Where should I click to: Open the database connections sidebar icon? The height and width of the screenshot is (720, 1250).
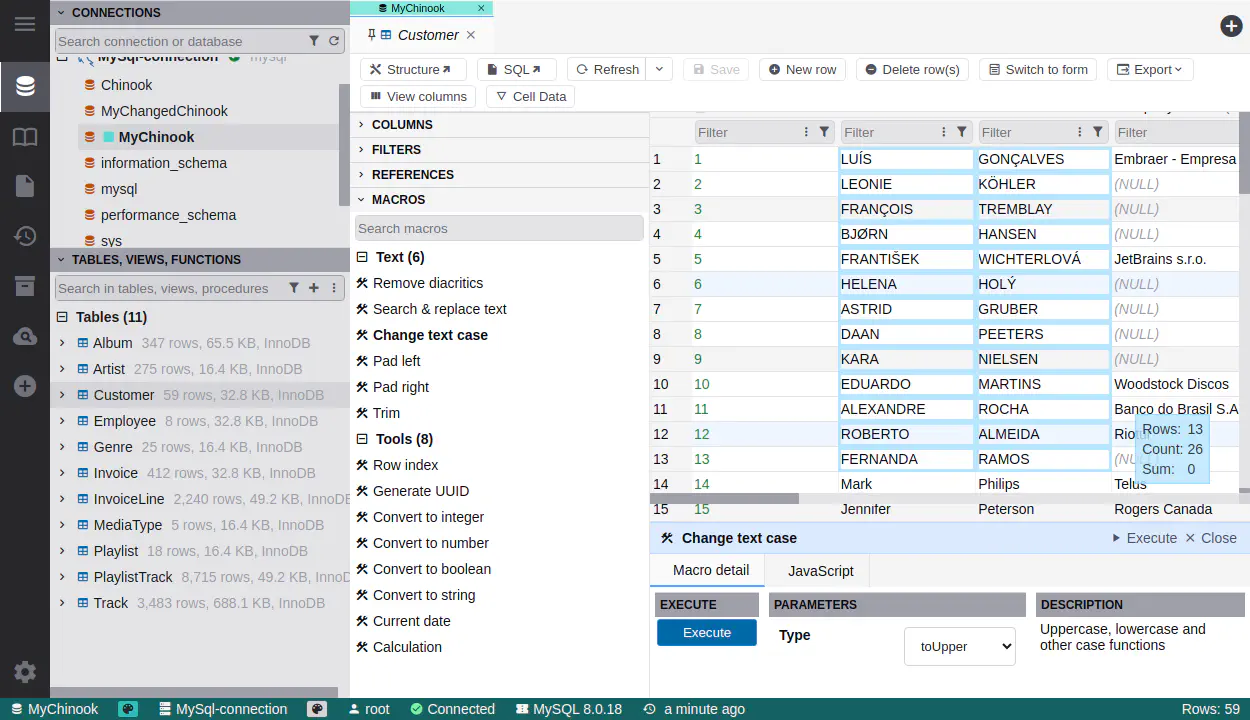pyautogui.click(x=25, y=86)
